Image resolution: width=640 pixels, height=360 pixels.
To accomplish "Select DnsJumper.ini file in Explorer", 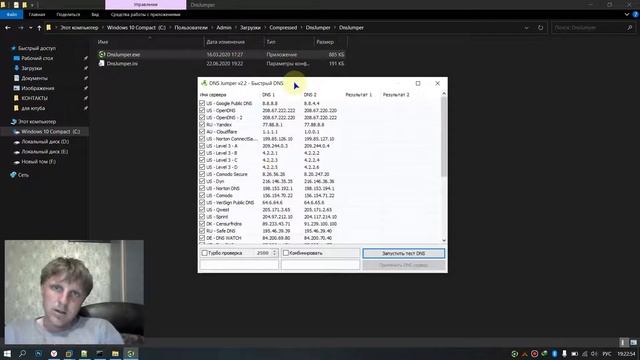I will click(x=122, y=64).
